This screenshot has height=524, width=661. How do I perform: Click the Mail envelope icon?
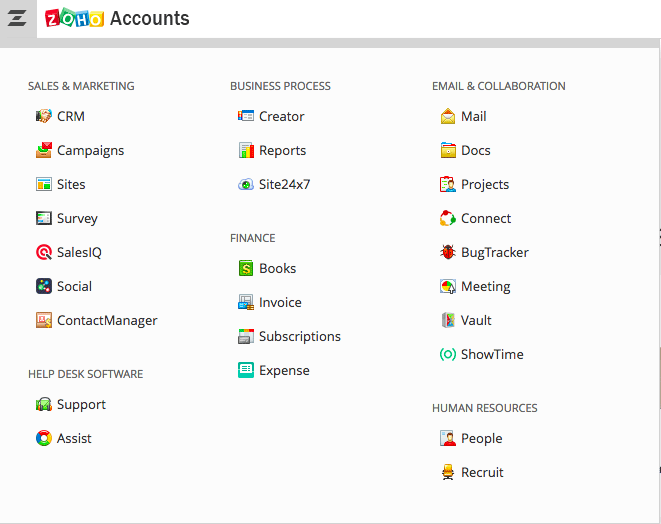point(448,116)
